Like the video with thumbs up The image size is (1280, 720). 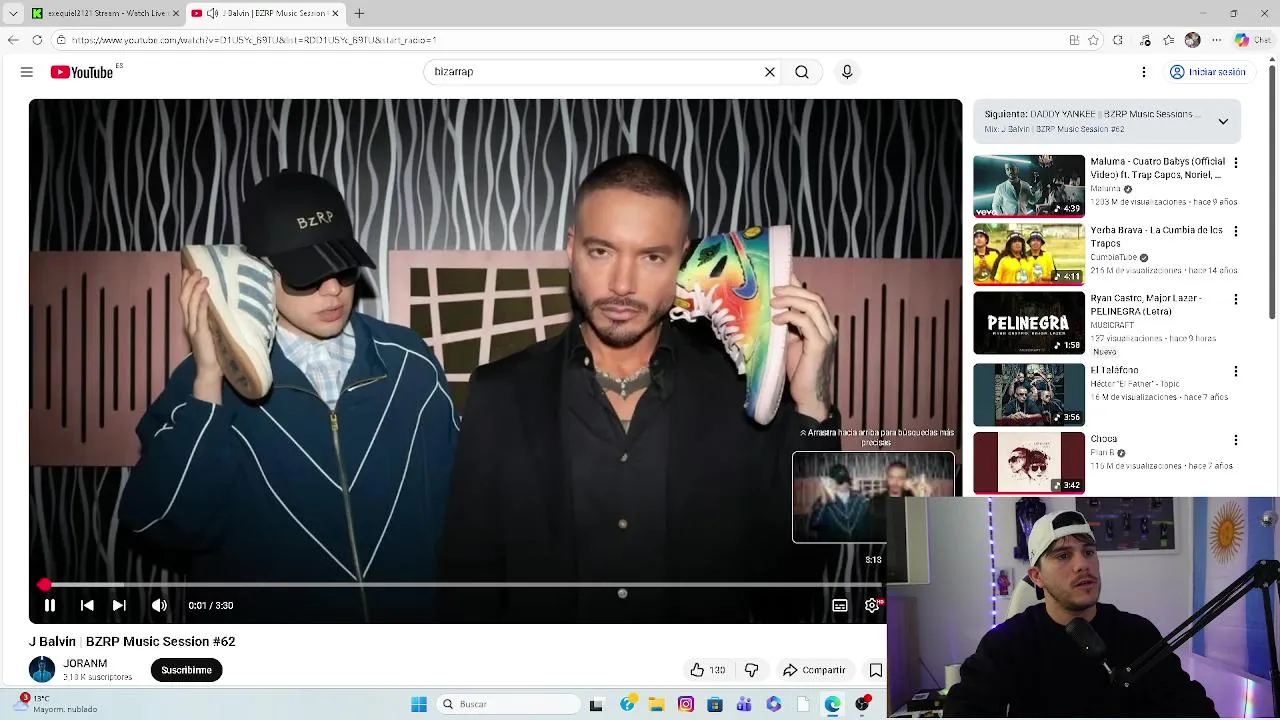click(707, 670)
